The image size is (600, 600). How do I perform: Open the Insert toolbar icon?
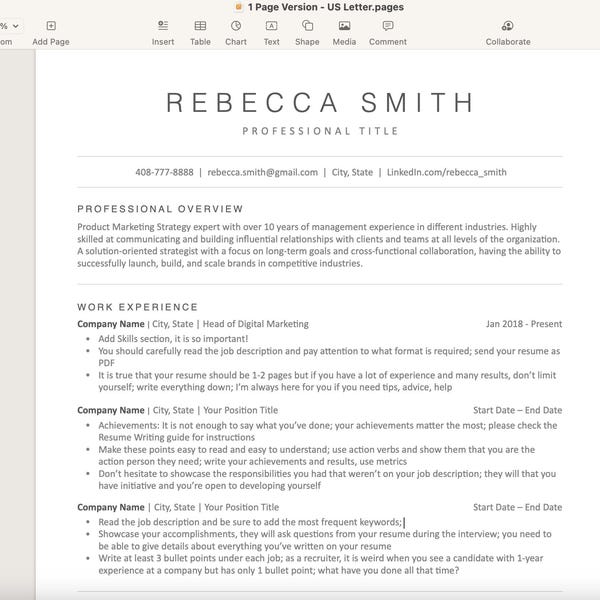pyautogui.click(x=163, y=26)
